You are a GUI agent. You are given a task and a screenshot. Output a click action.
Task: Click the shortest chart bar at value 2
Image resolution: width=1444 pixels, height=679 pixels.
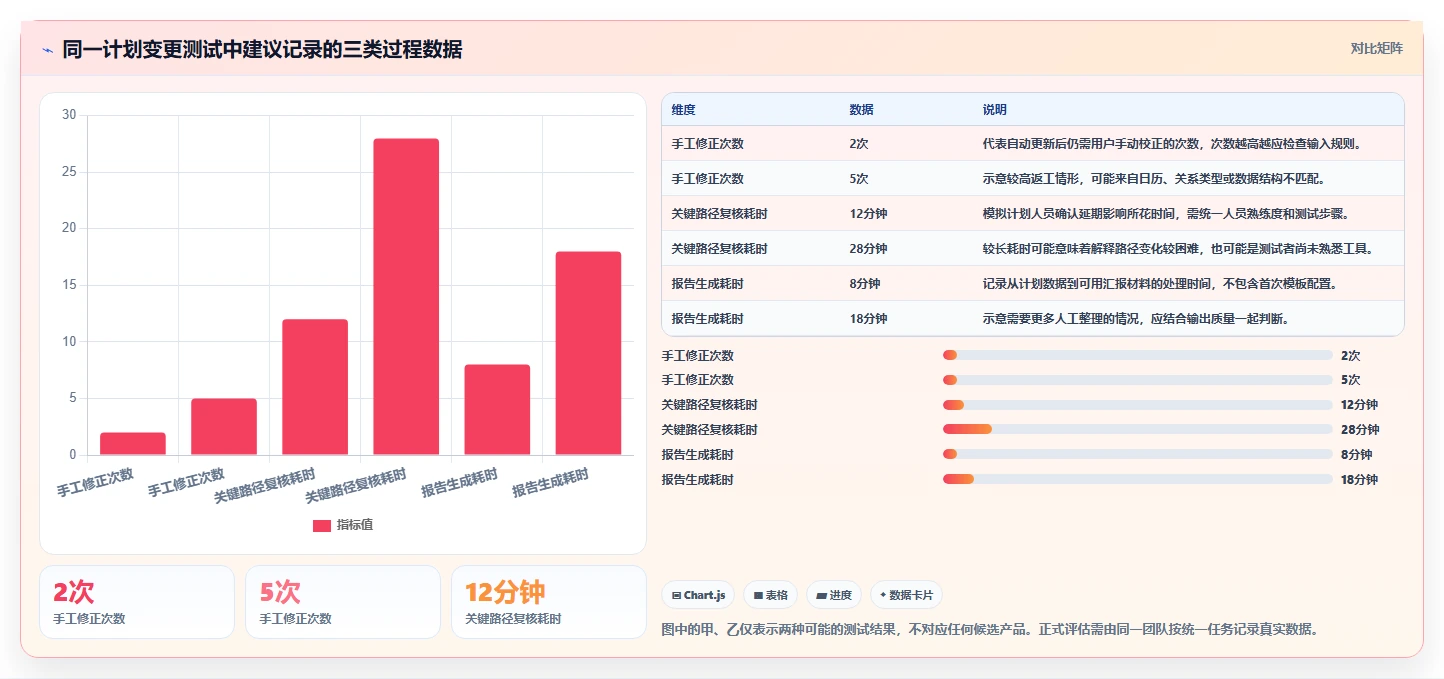tap(133, 444)
